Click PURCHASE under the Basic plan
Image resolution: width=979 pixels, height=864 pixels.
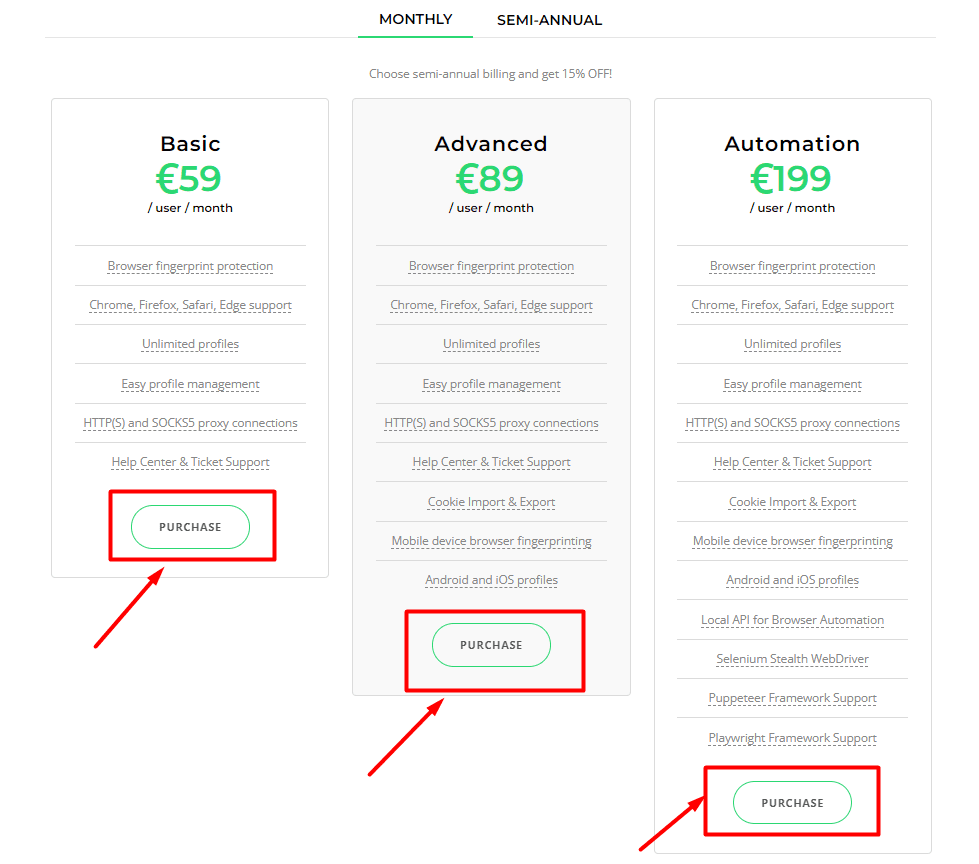coord(190,527)
